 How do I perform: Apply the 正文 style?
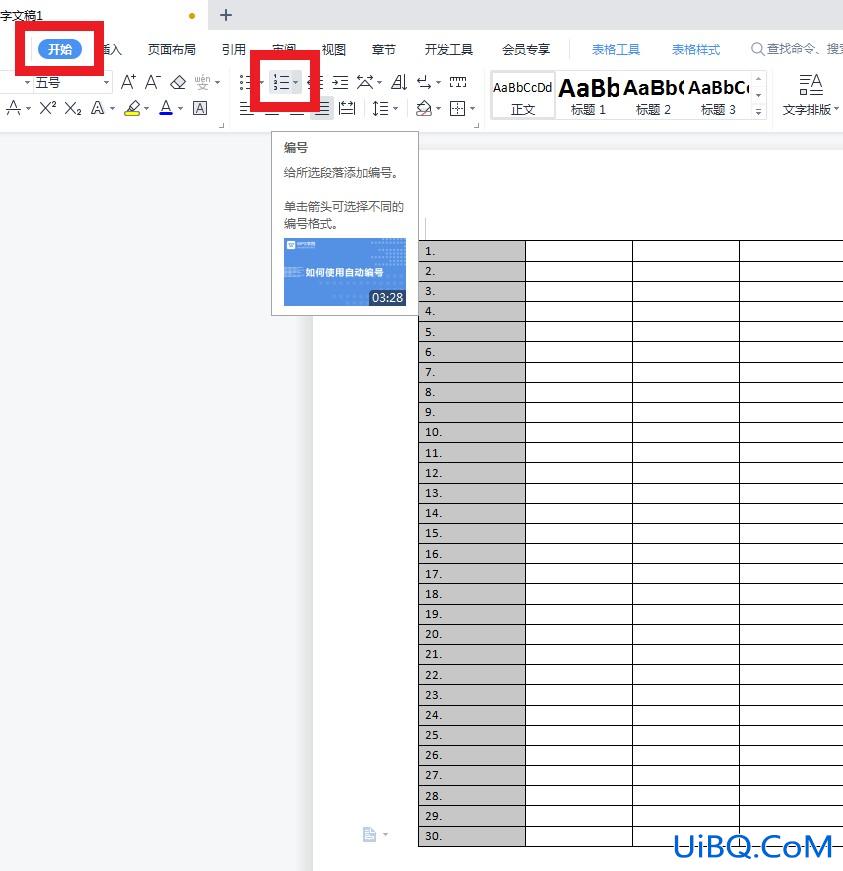[523, 95]
